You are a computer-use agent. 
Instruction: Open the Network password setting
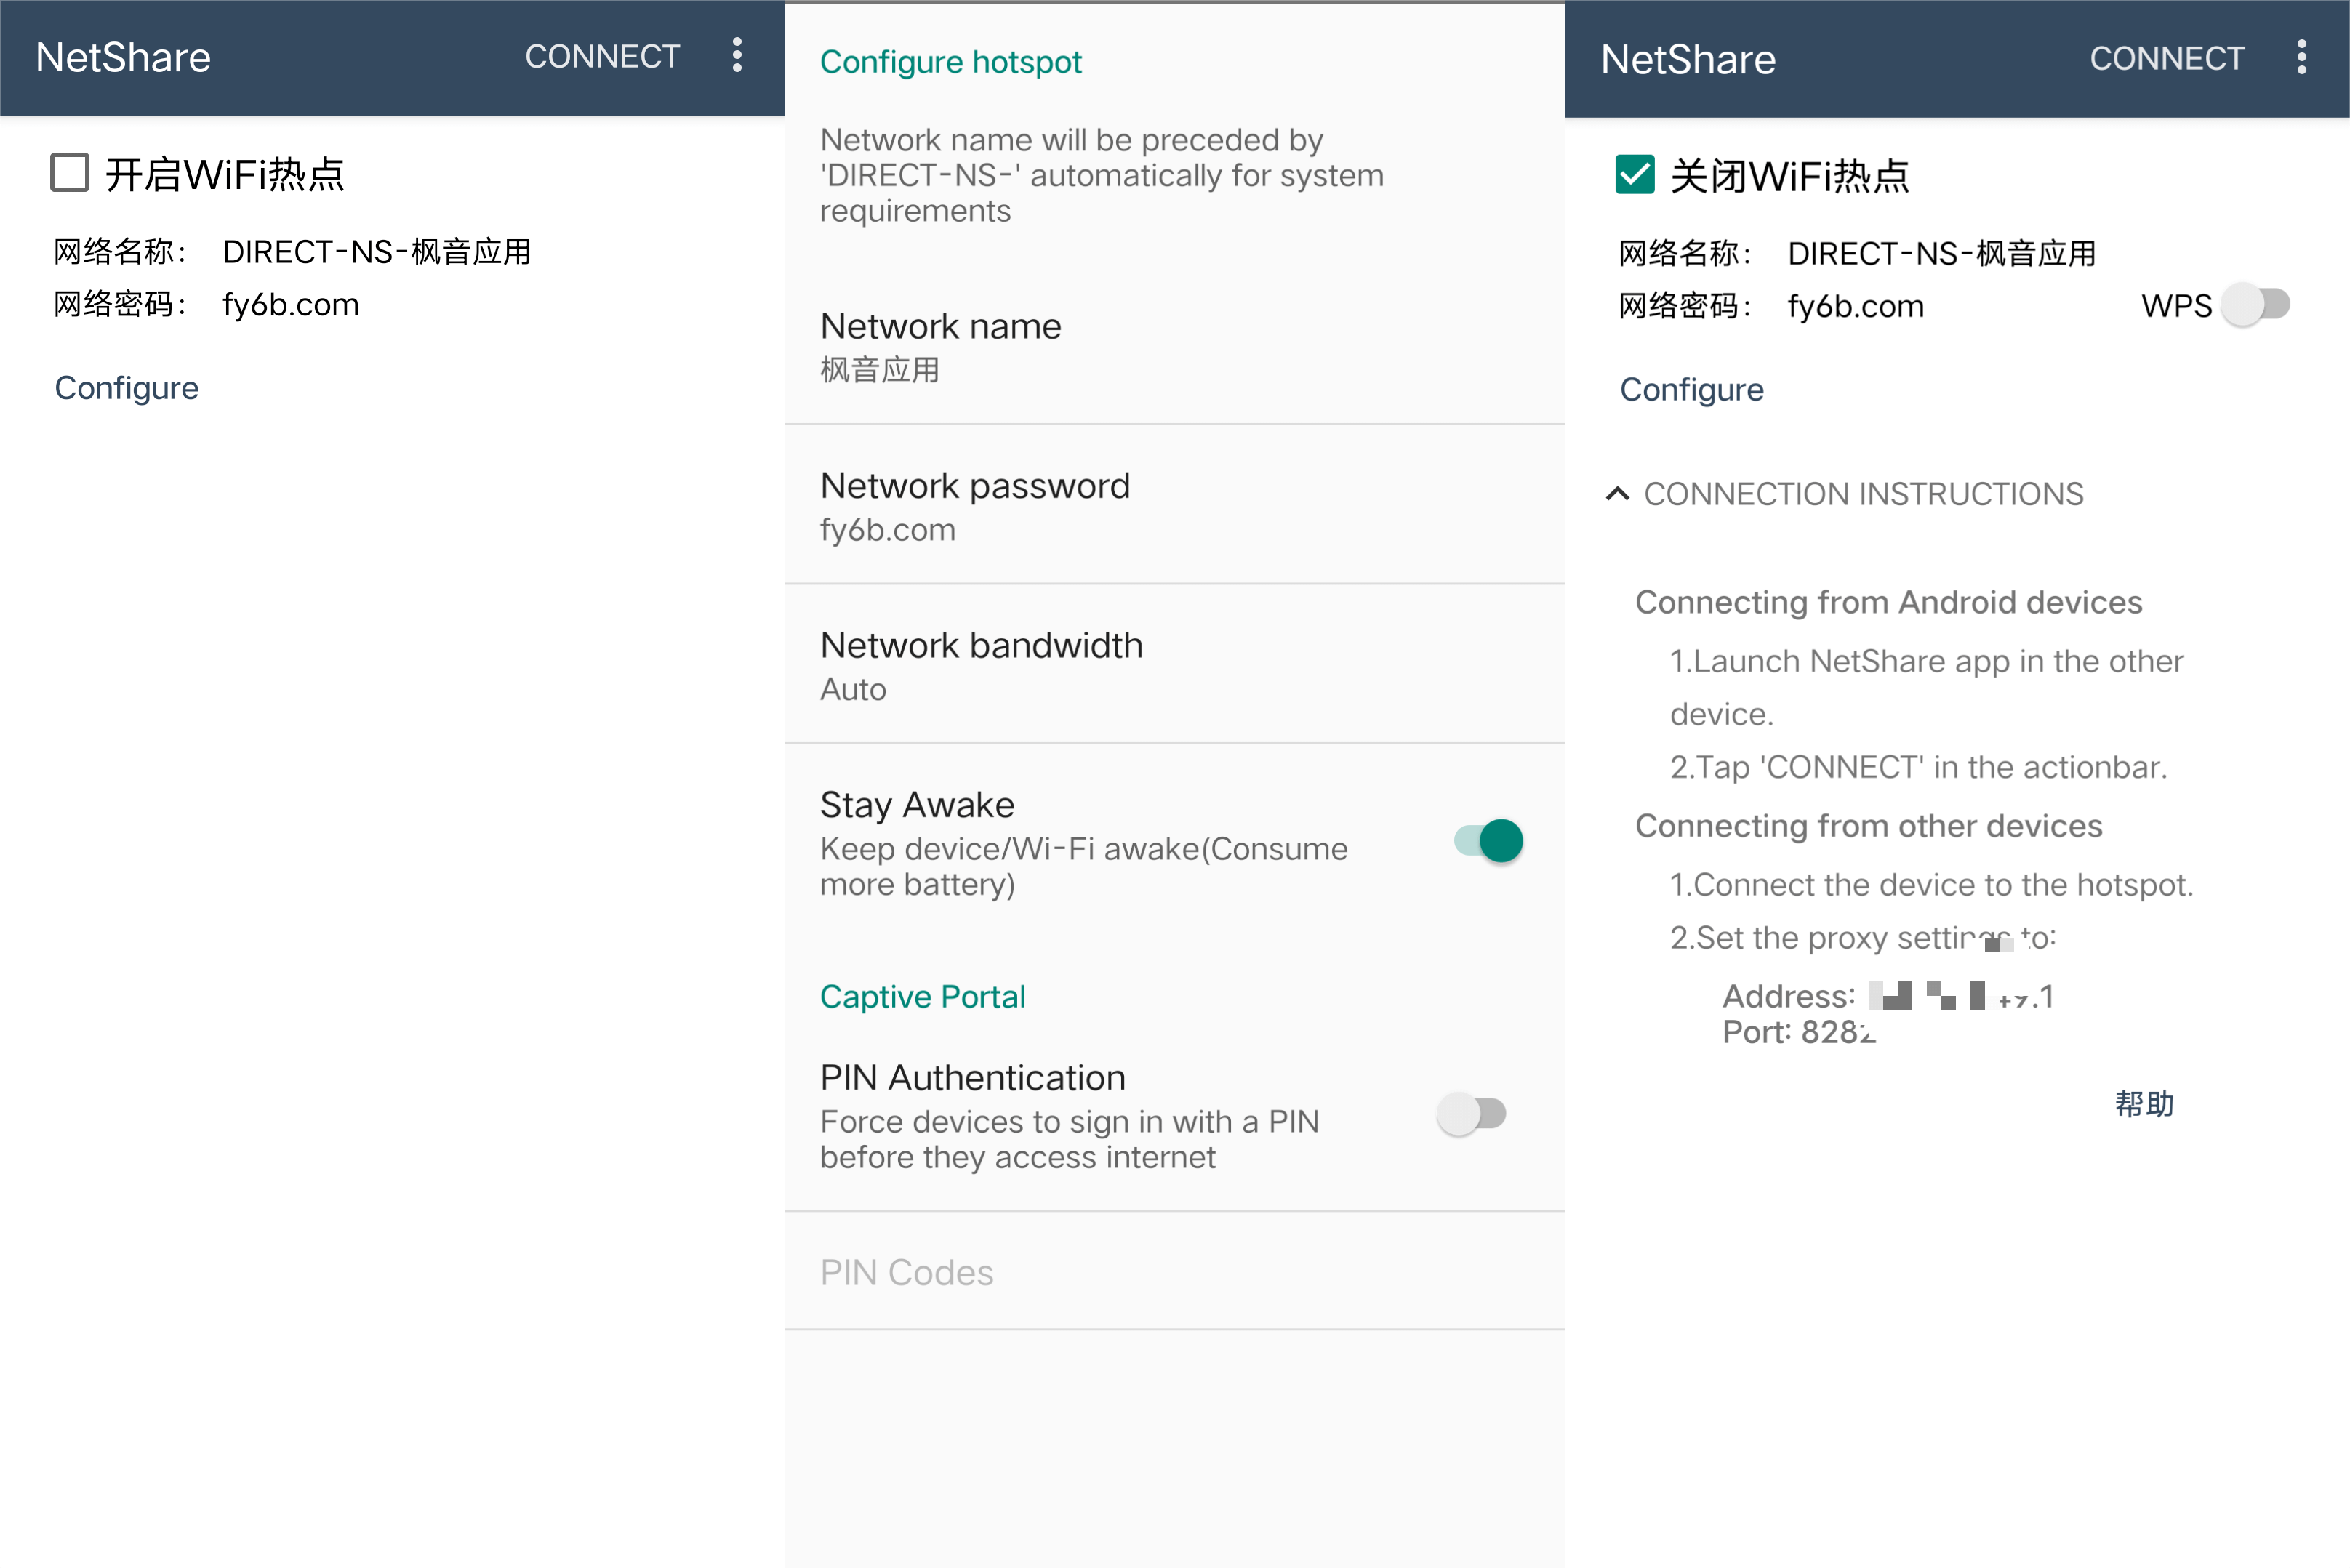coord(1175,506)
